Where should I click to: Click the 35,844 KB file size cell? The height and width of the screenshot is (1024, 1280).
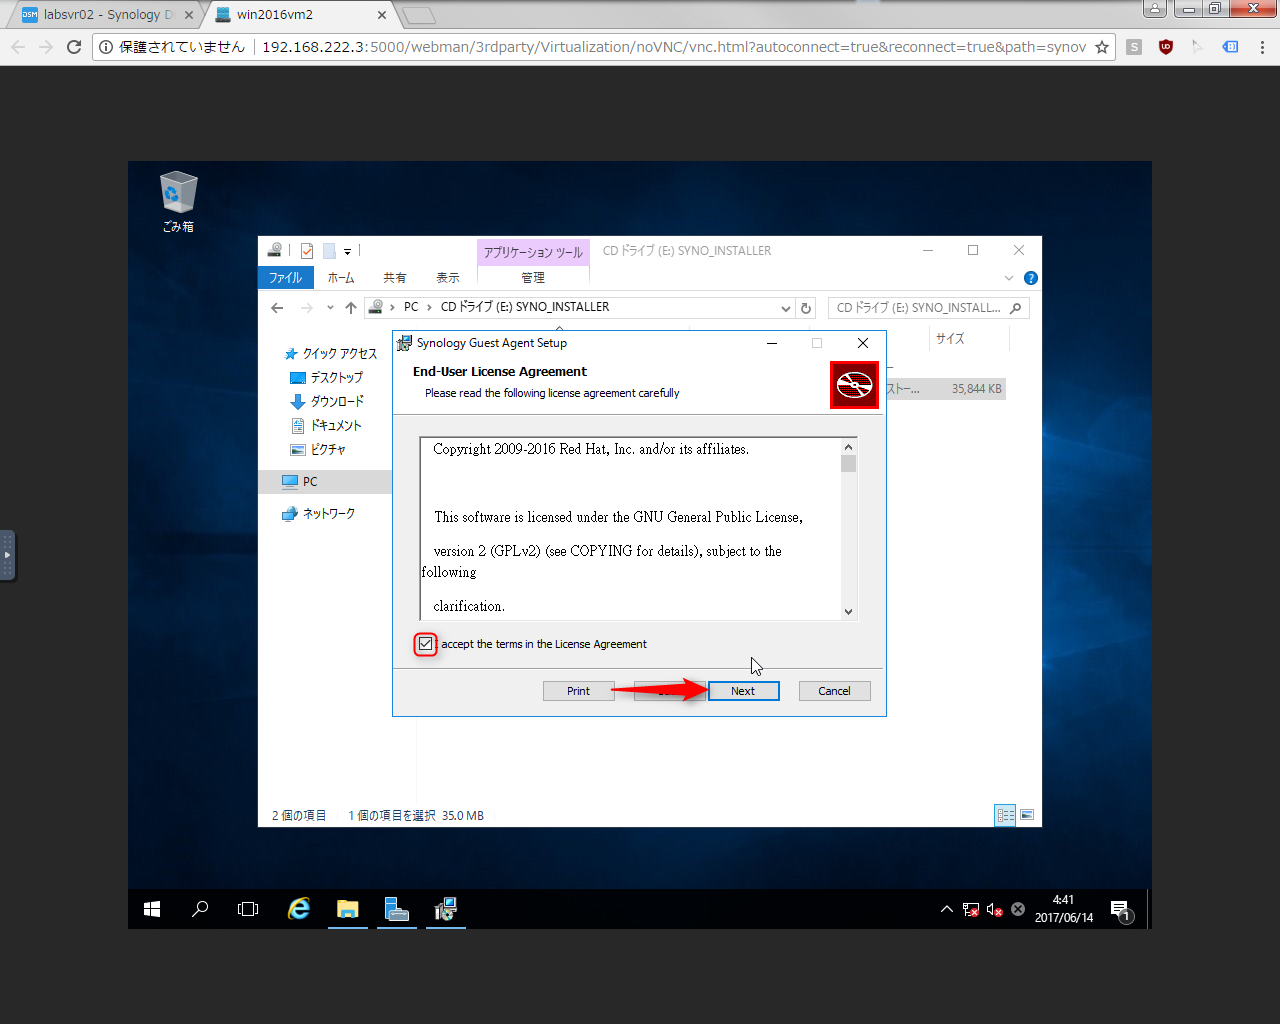(977, 389)
